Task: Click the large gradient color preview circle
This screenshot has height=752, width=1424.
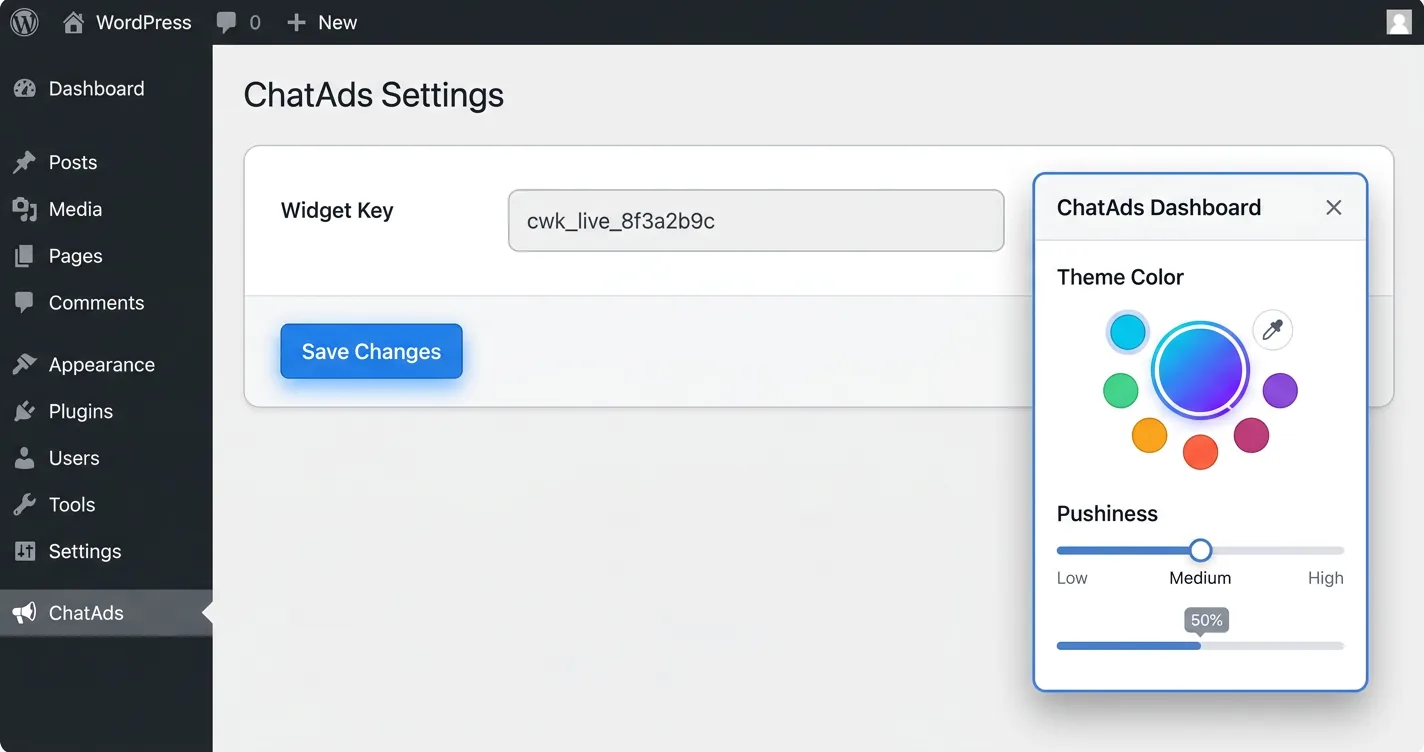Action: point(1200,370)
